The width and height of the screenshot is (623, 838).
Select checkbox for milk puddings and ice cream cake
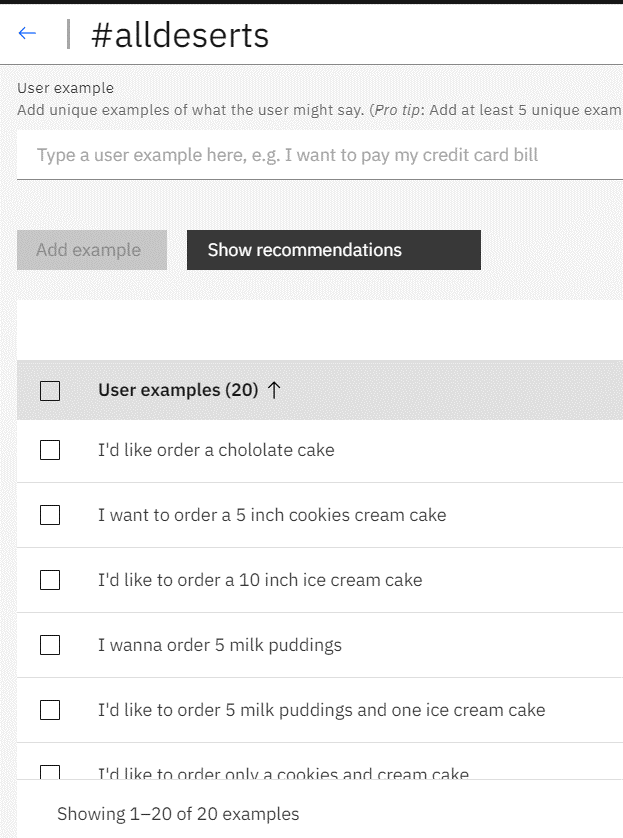(x=50, y=710)
